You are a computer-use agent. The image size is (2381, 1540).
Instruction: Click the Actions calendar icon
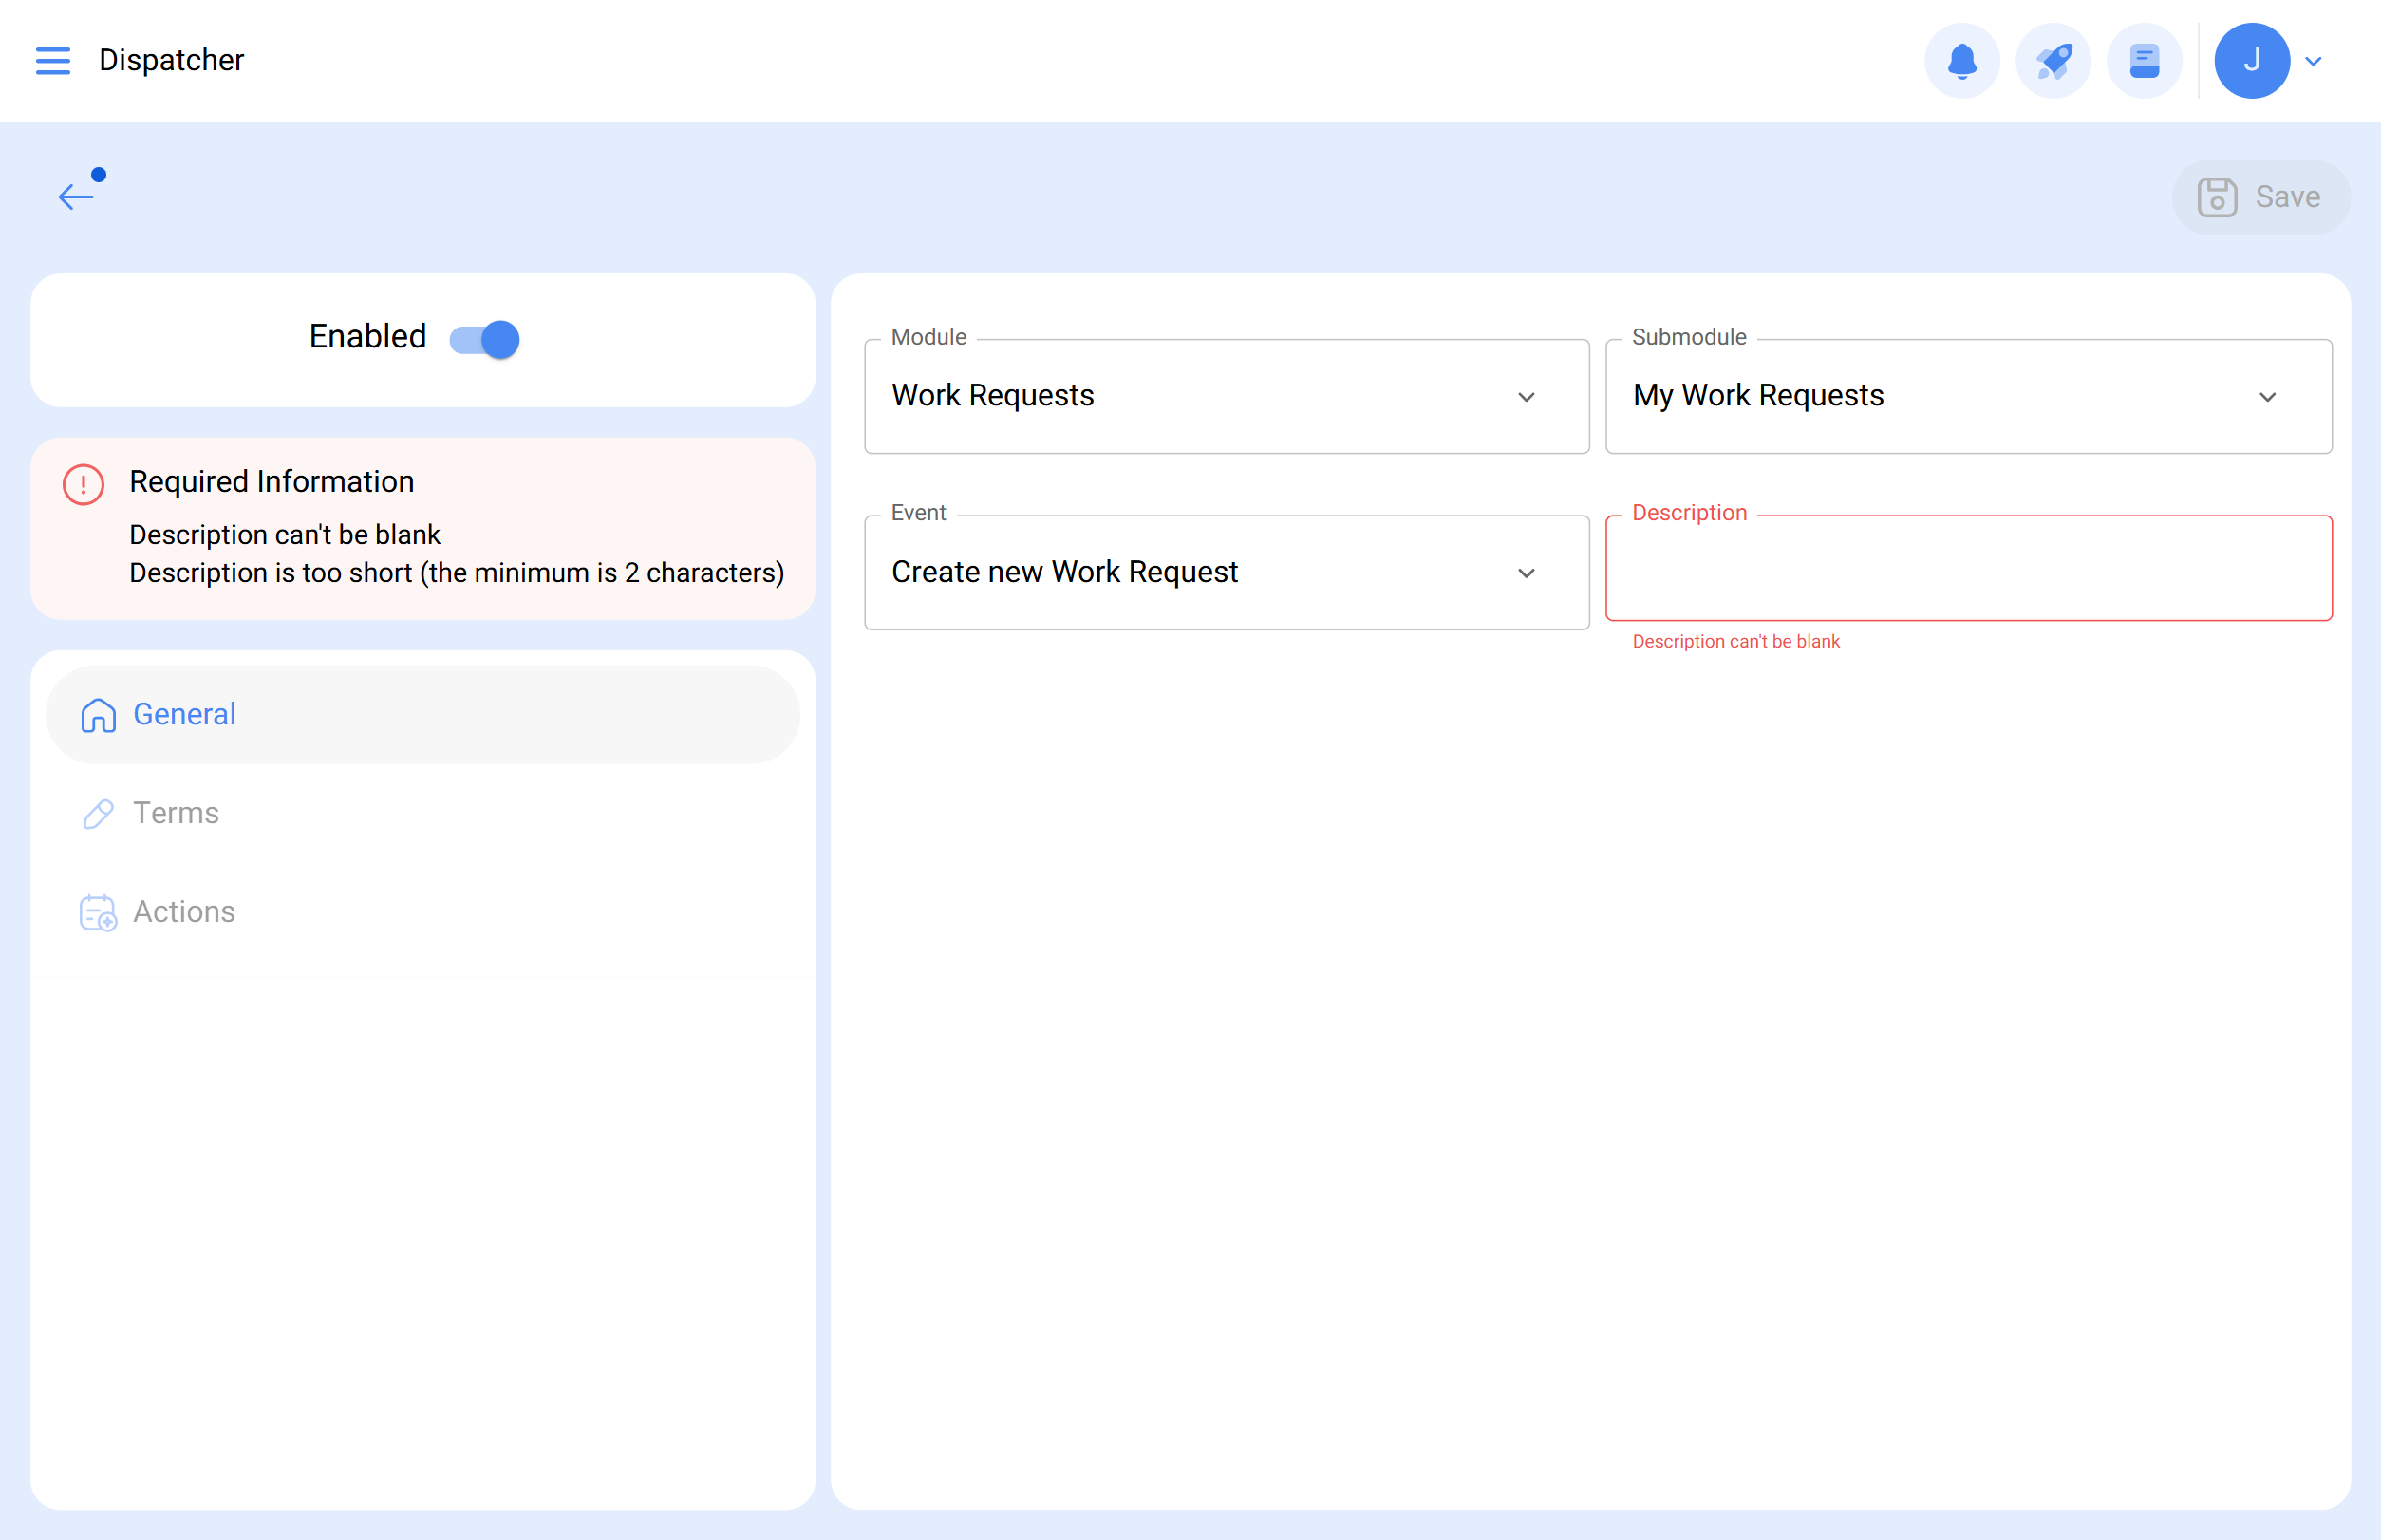tap(98, 912)
